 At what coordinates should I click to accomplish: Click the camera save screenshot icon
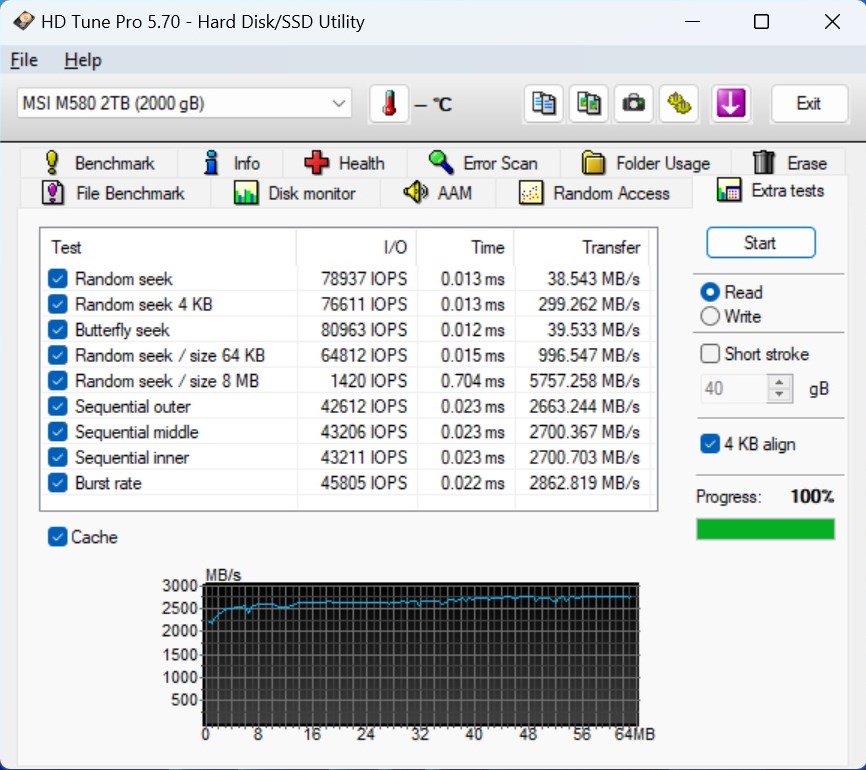(x=633, y=103)
